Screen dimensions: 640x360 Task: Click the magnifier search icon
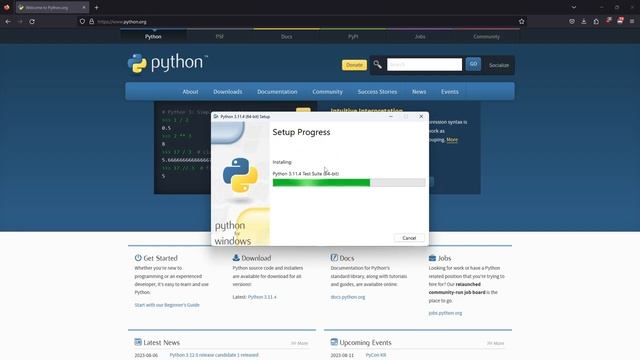(x=378, y=64)
